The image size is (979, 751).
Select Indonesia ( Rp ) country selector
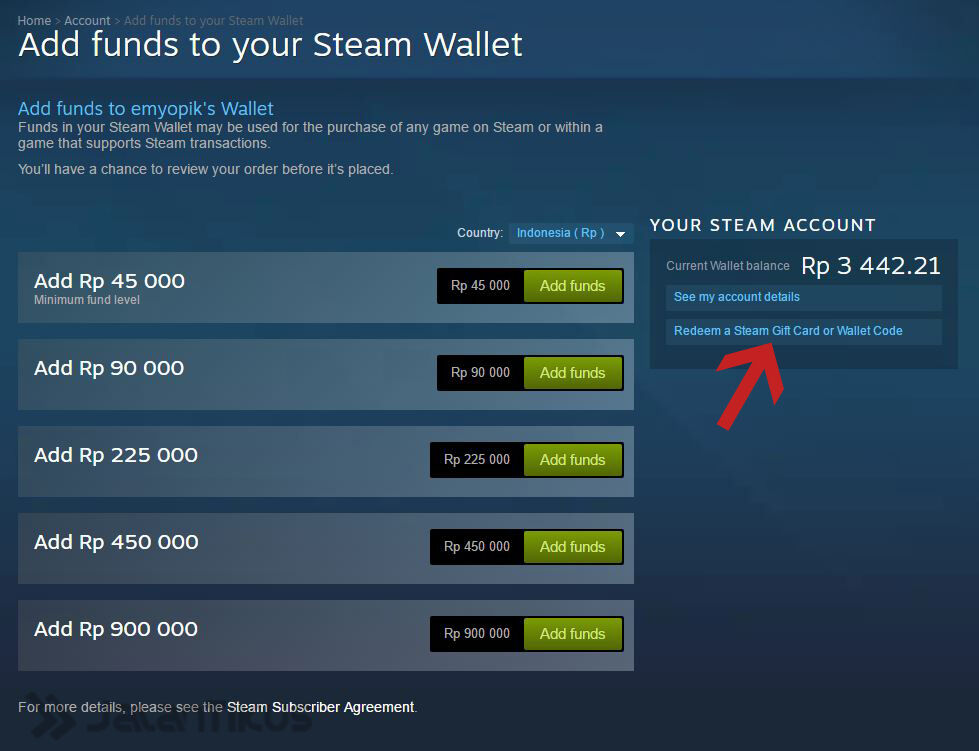click(x=571, y=233)
